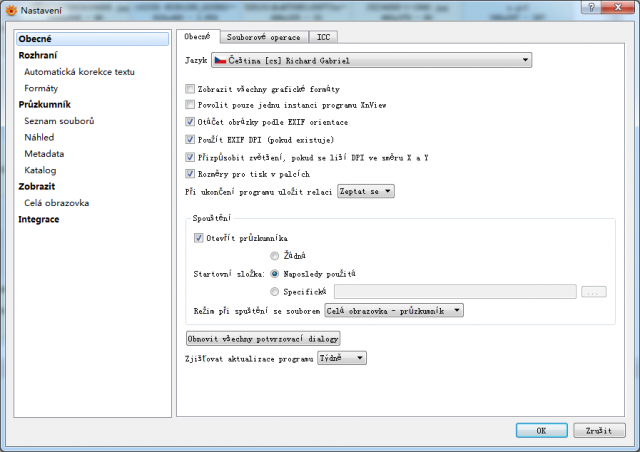
Task: Uncheck Otáčet obrázky podle EXIF orientace
Action: [190, 122]
